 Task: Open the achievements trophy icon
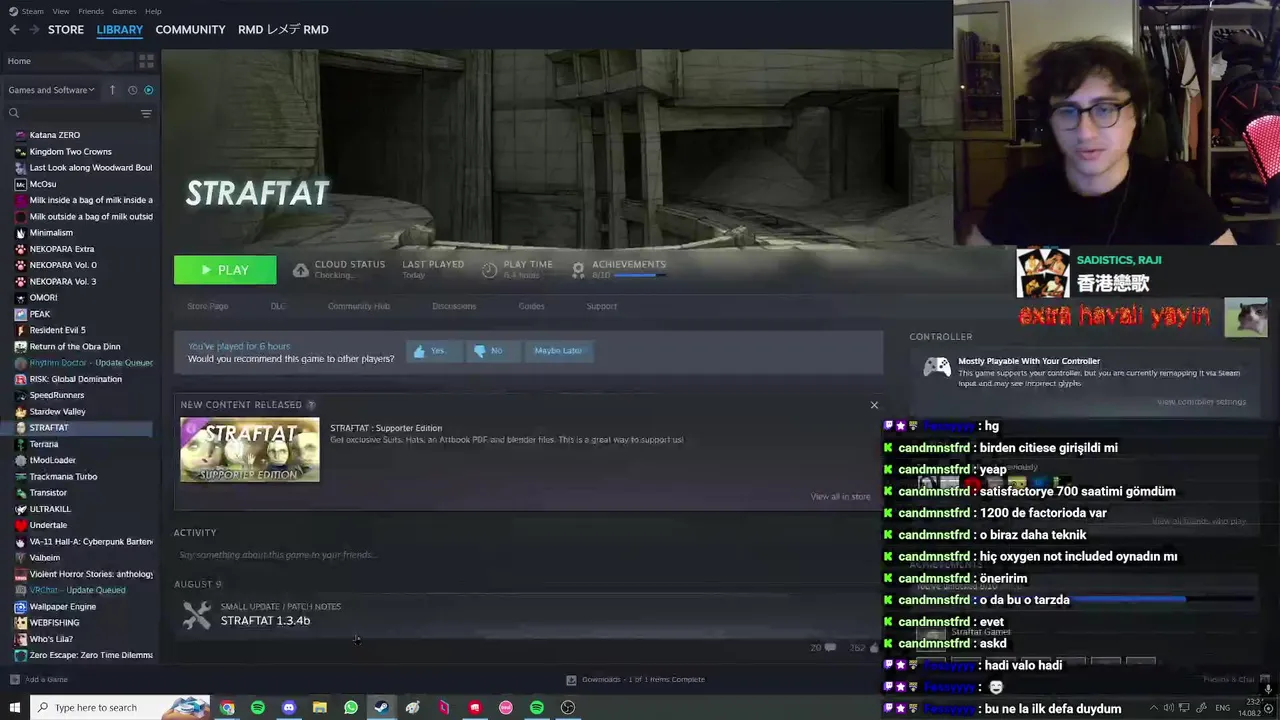click(578, 270)
